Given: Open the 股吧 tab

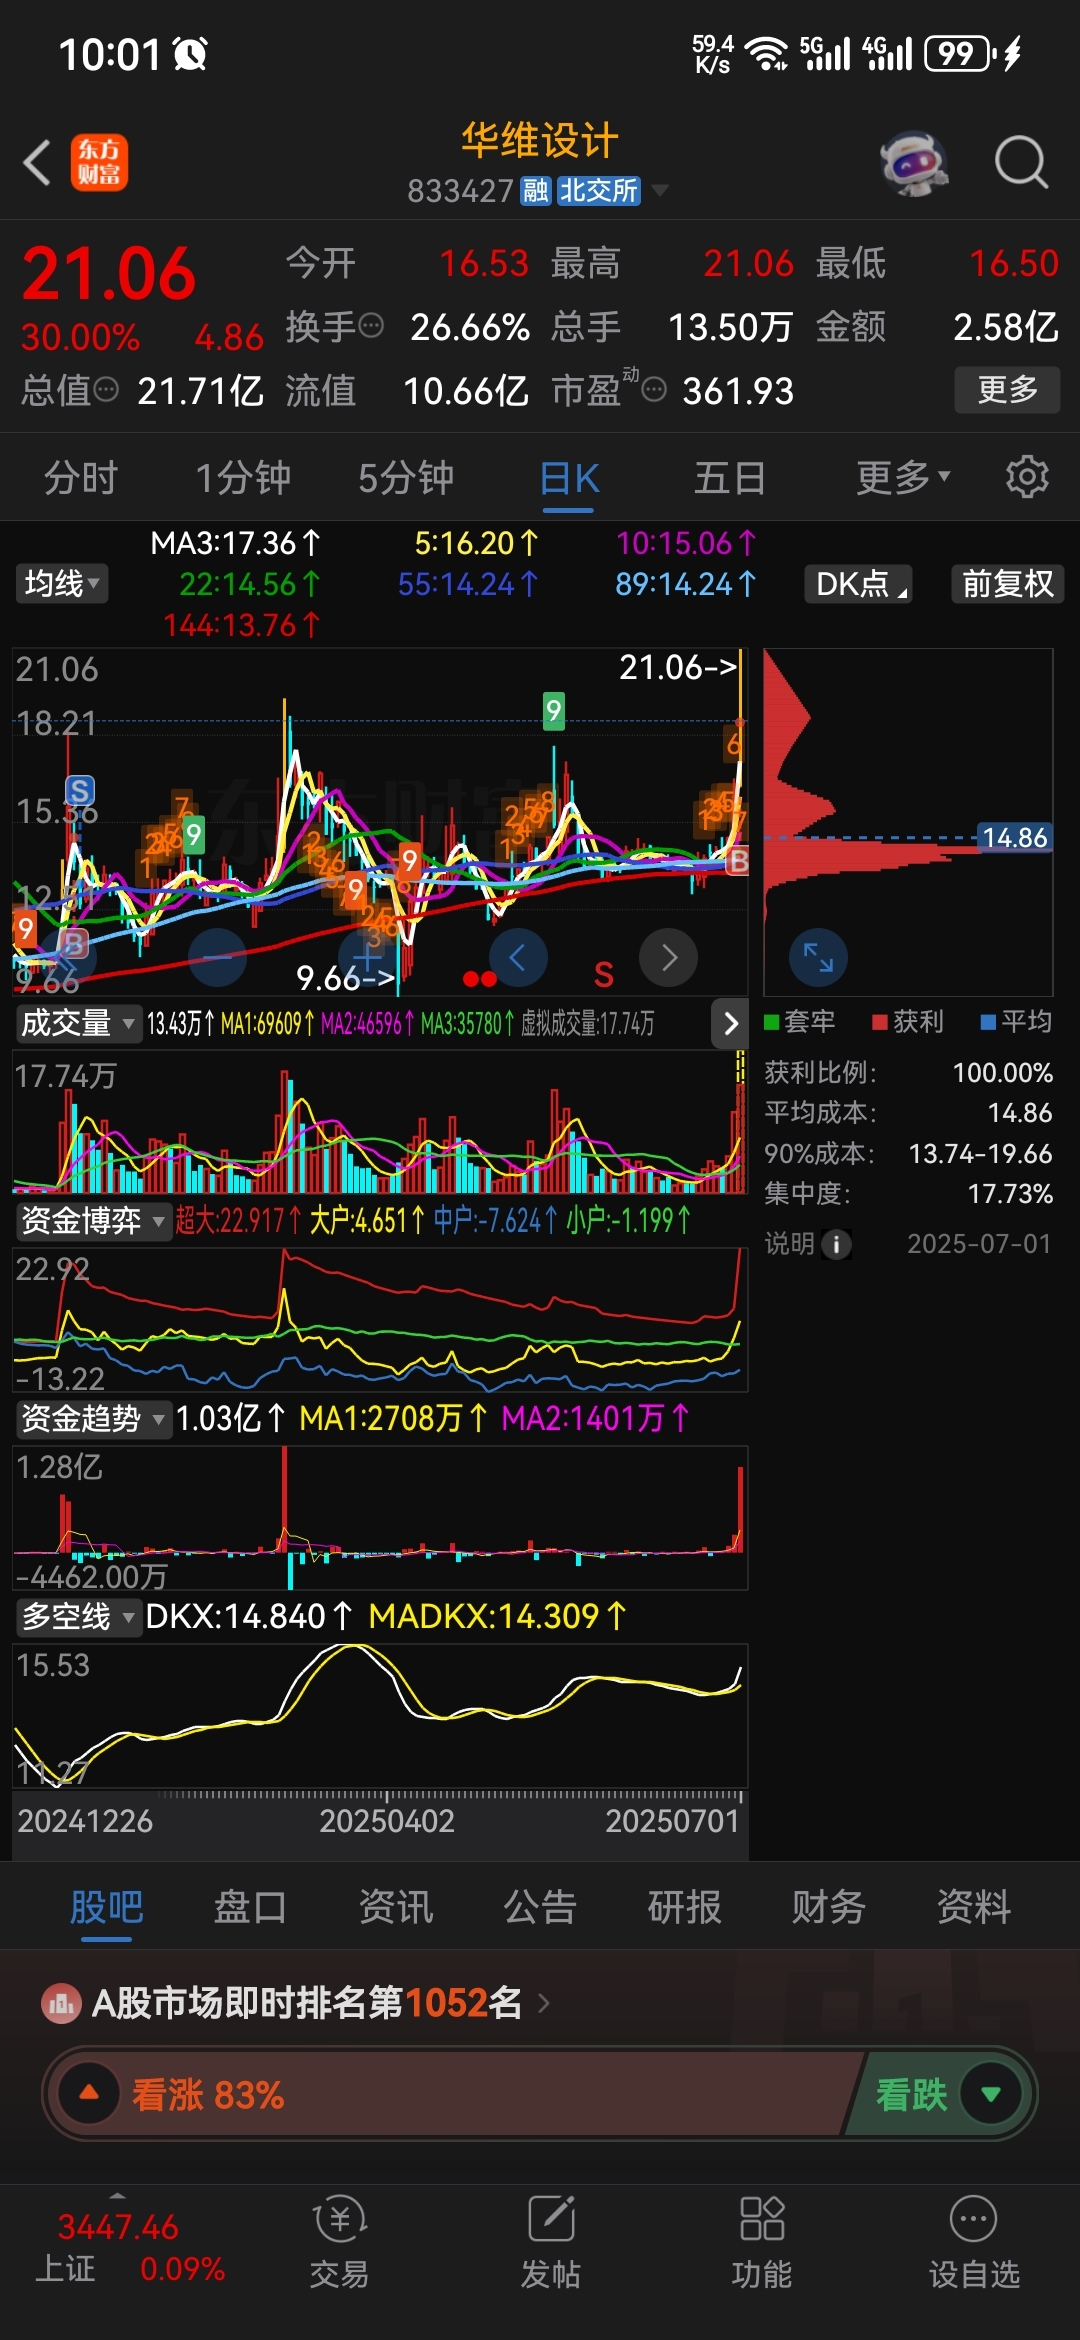Looking at the screenshot, I should click(x=107, y=1906).
